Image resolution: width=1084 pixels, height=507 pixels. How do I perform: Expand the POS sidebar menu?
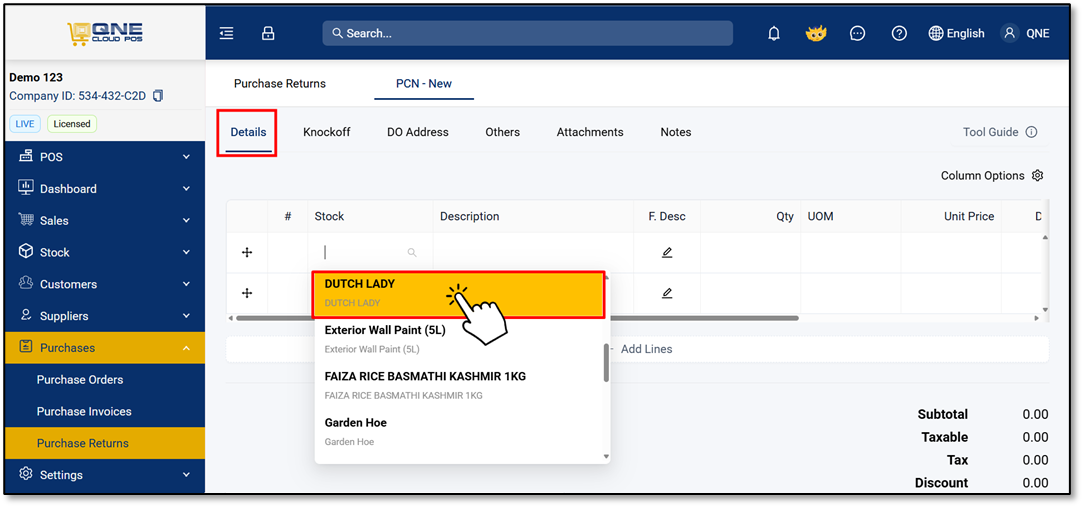[x=104, y=157]
